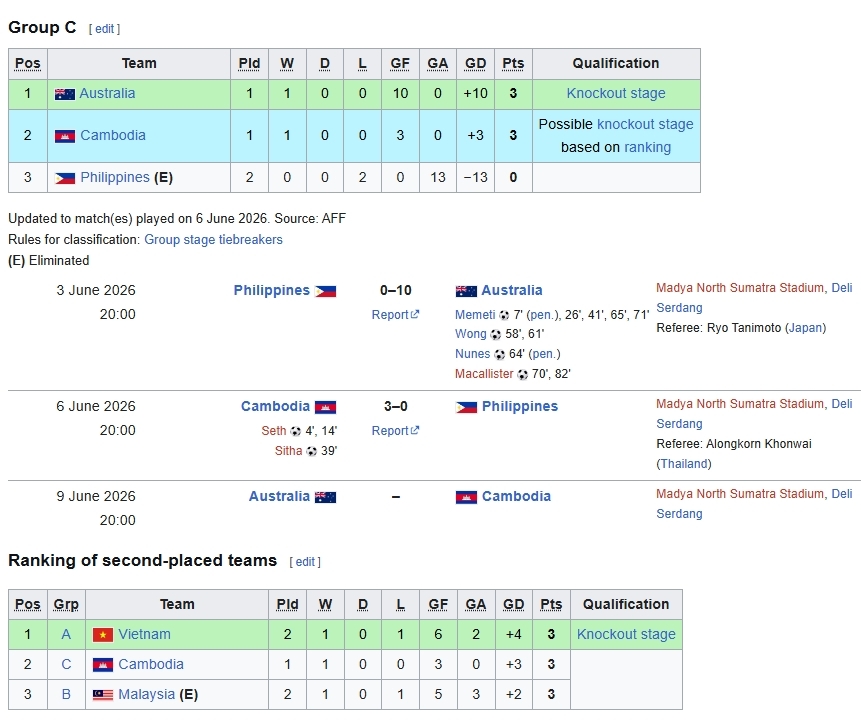Click goal ball icon next to Sitha
Screen dimensions: 861x727
coord(311,451)
